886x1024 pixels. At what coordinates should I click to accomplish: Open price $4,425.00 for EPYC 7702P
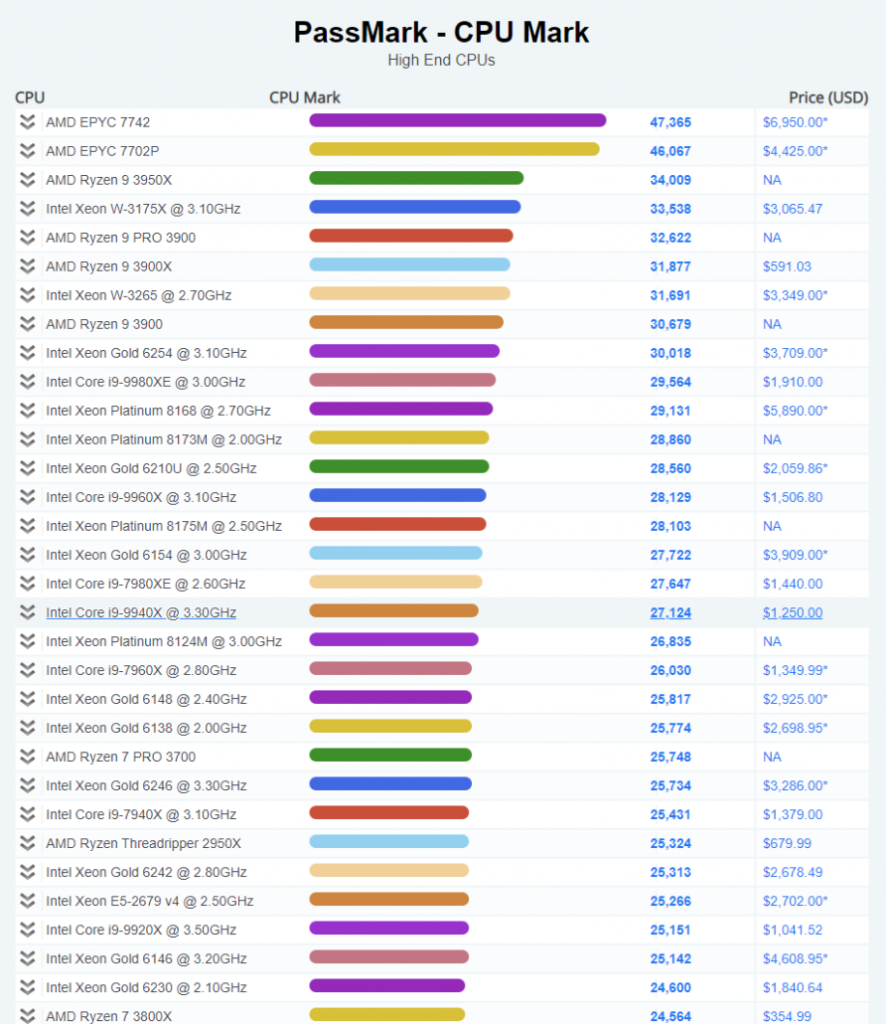tap(795, 151)
